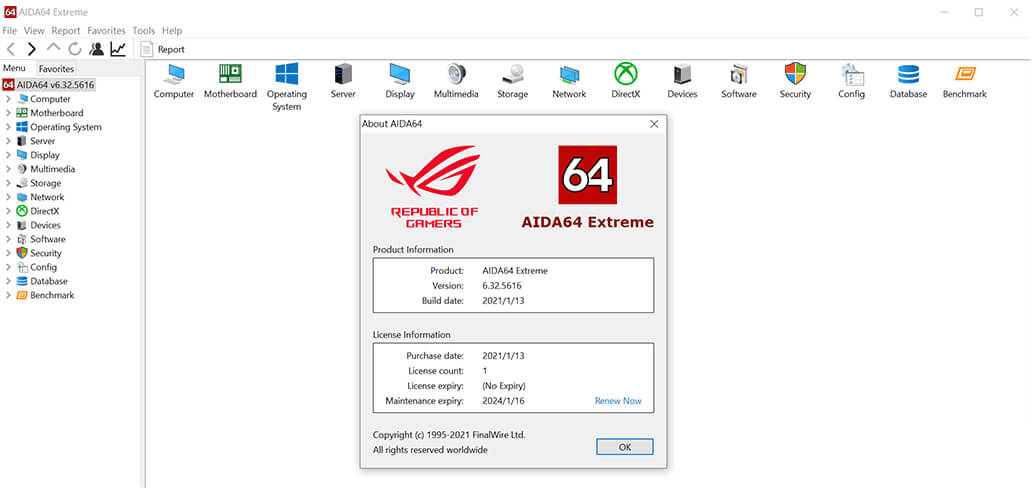
Task: Close the About AIDA64 dialog
Action: 654,124
